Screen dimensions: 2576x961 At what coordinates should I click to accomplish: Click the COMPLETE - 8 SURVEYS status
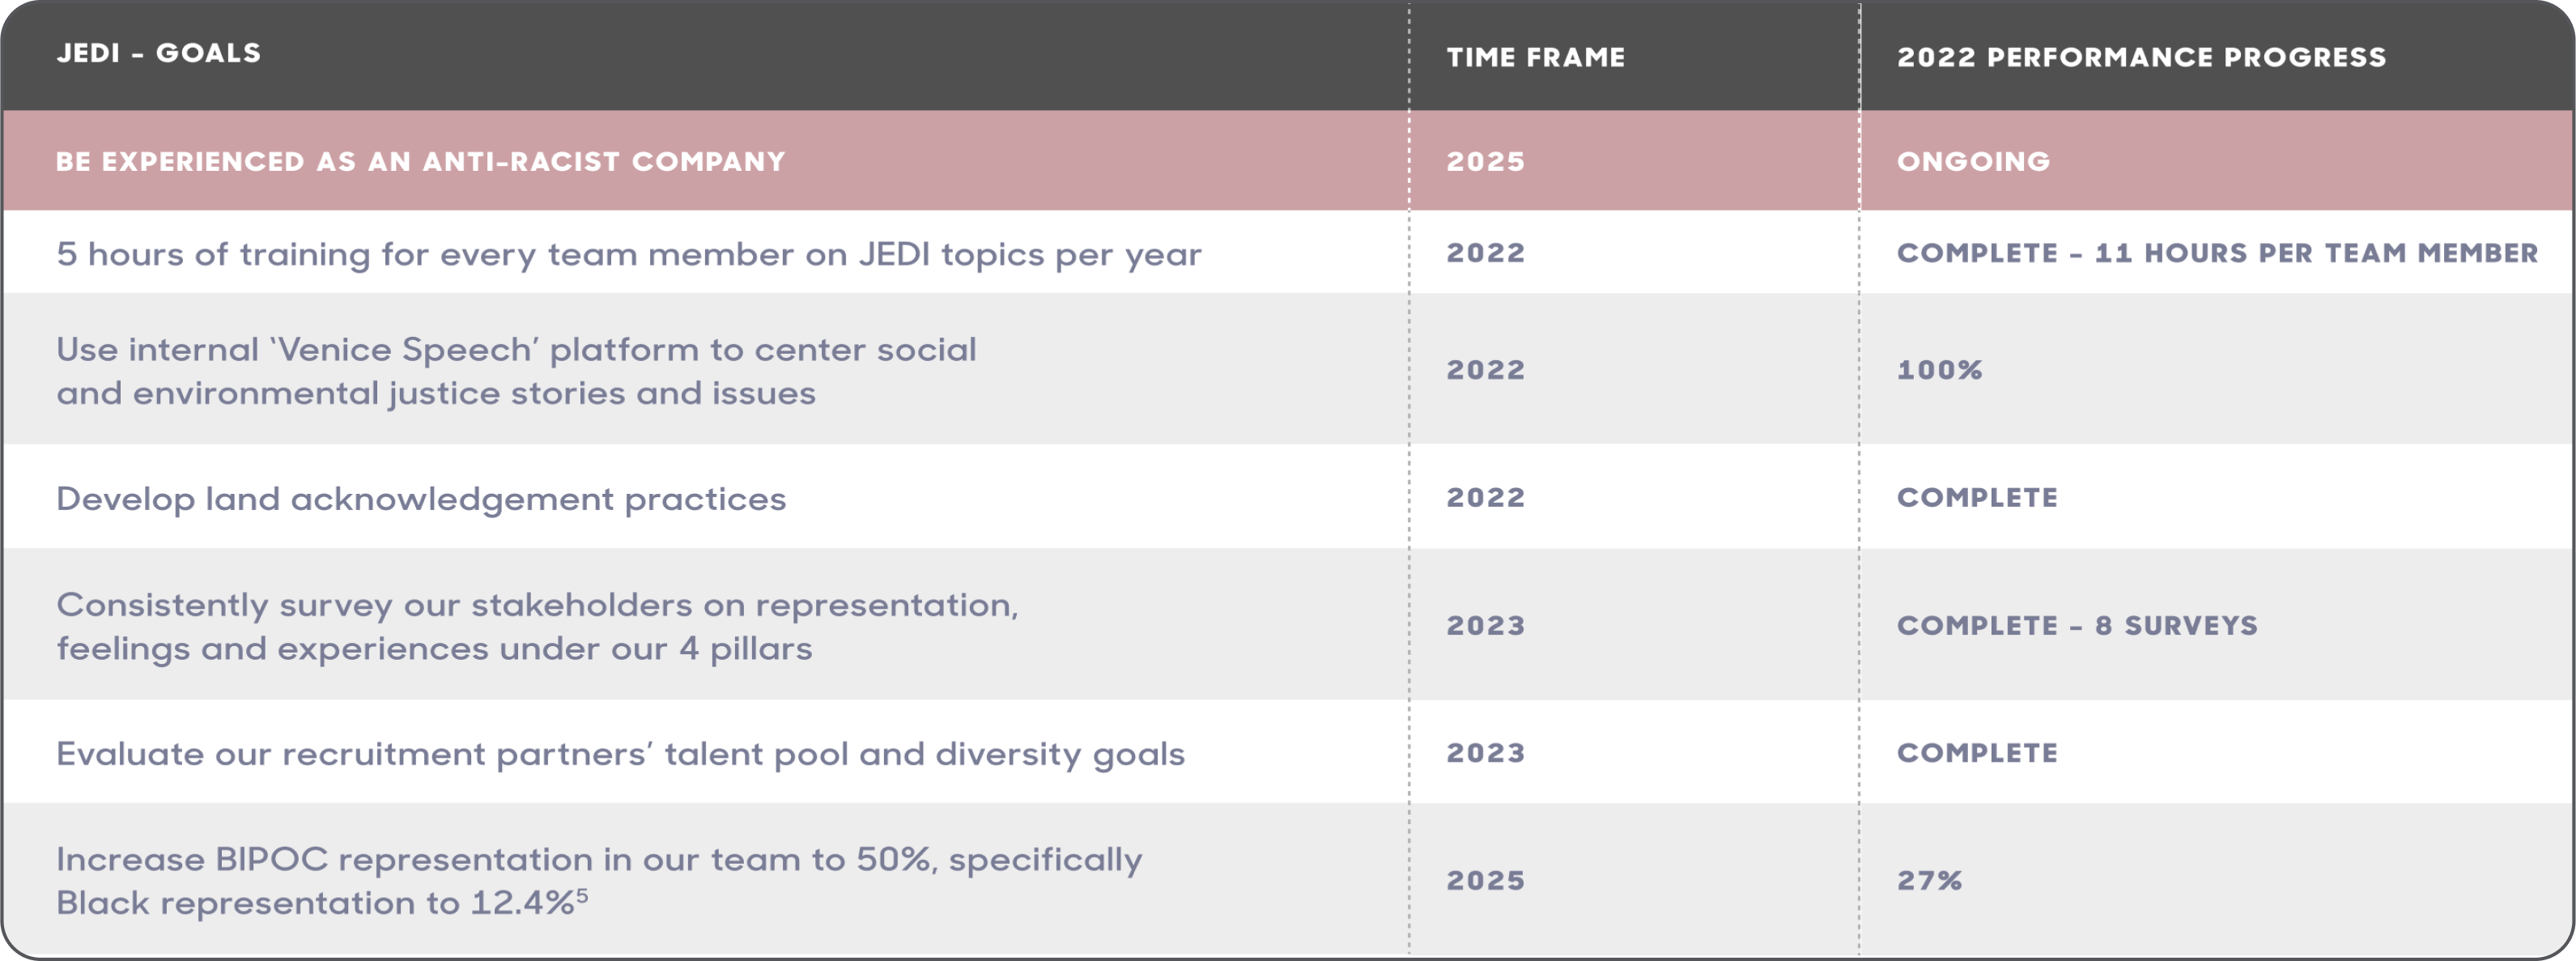point(2077,626)
